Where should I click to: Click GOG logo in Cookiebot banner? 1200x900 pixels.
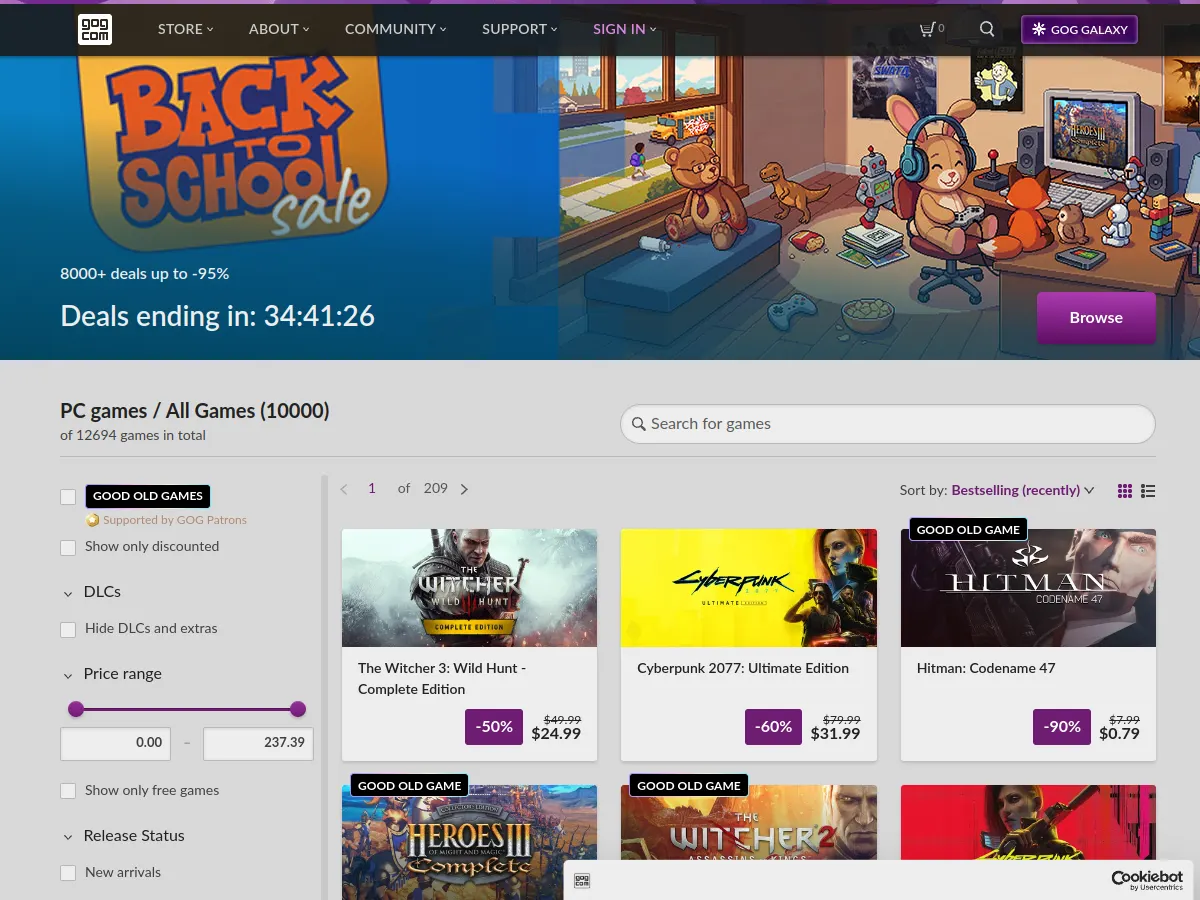point(582,880)
